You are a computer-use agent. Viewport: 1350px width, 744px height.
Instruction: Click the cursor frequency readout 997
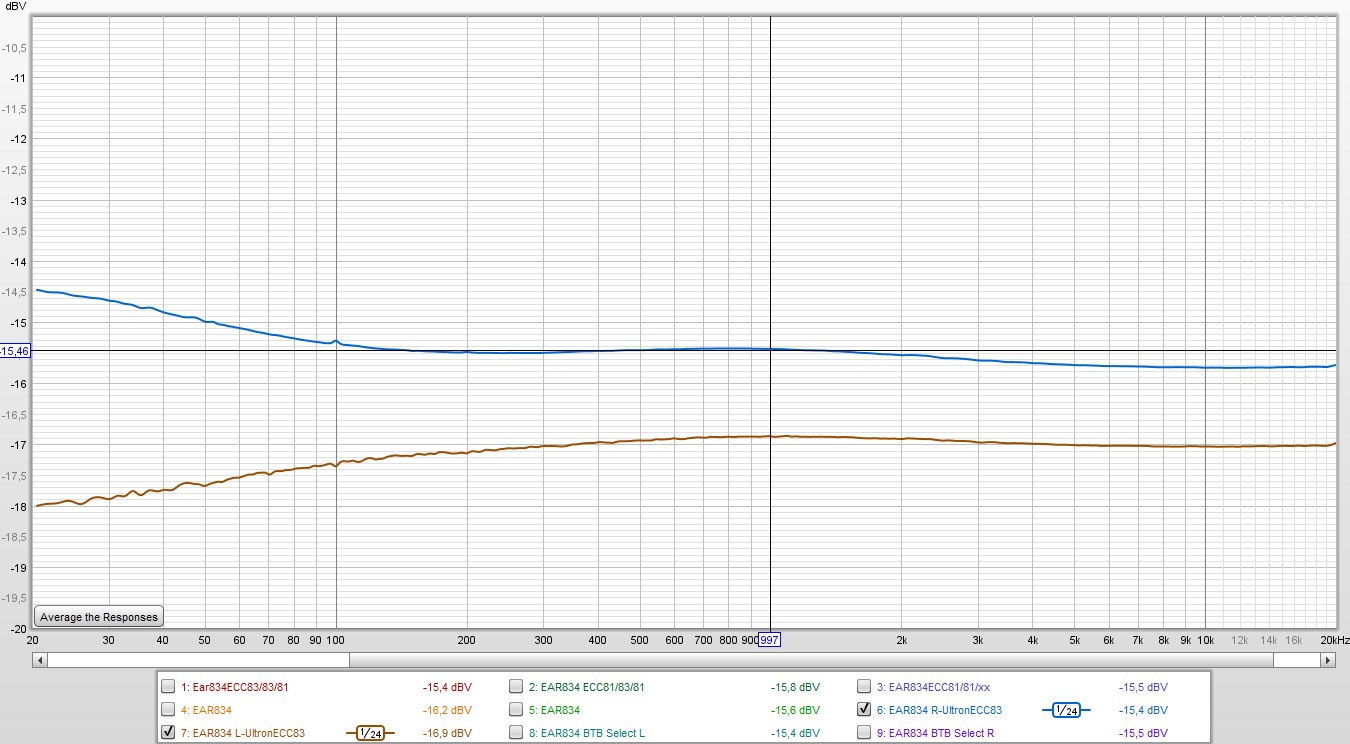pos(770,640)
